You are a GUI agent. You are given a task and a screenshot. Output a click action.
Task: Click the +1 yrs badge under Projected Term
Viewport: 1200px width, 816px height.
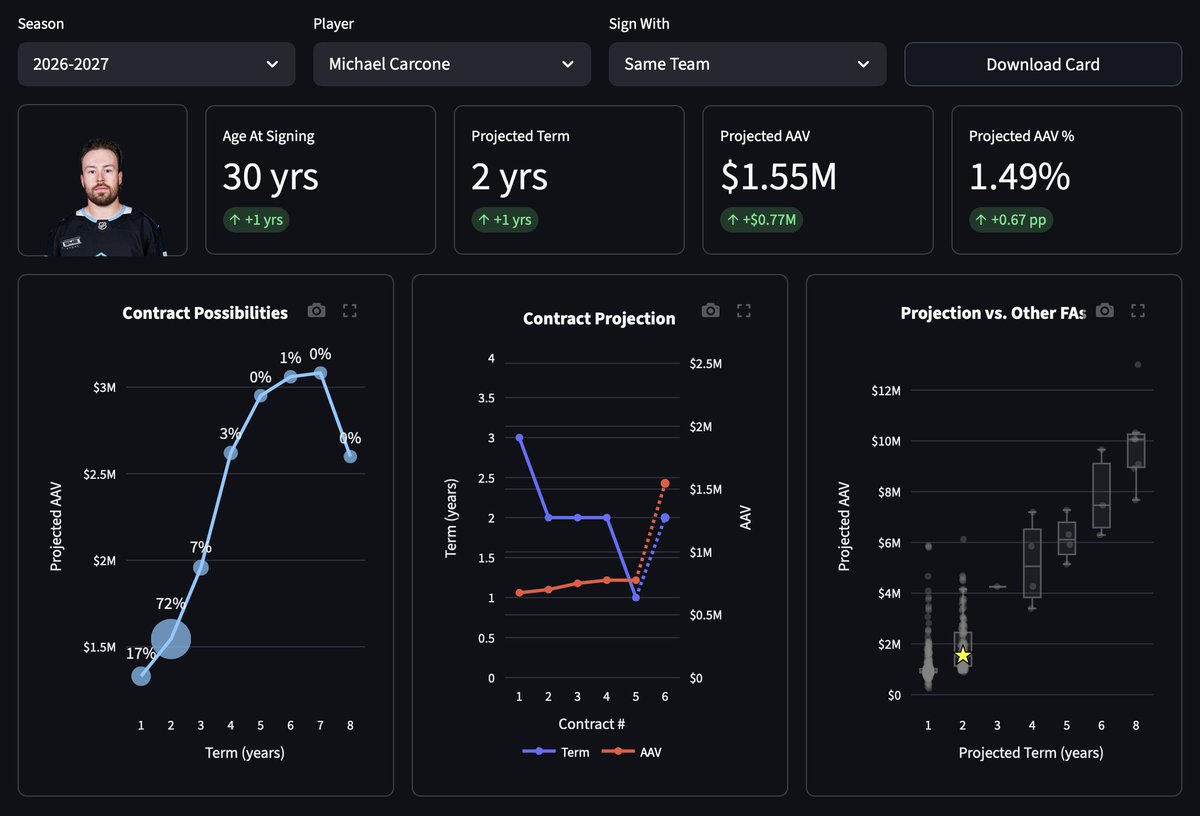tap(505, 220)
